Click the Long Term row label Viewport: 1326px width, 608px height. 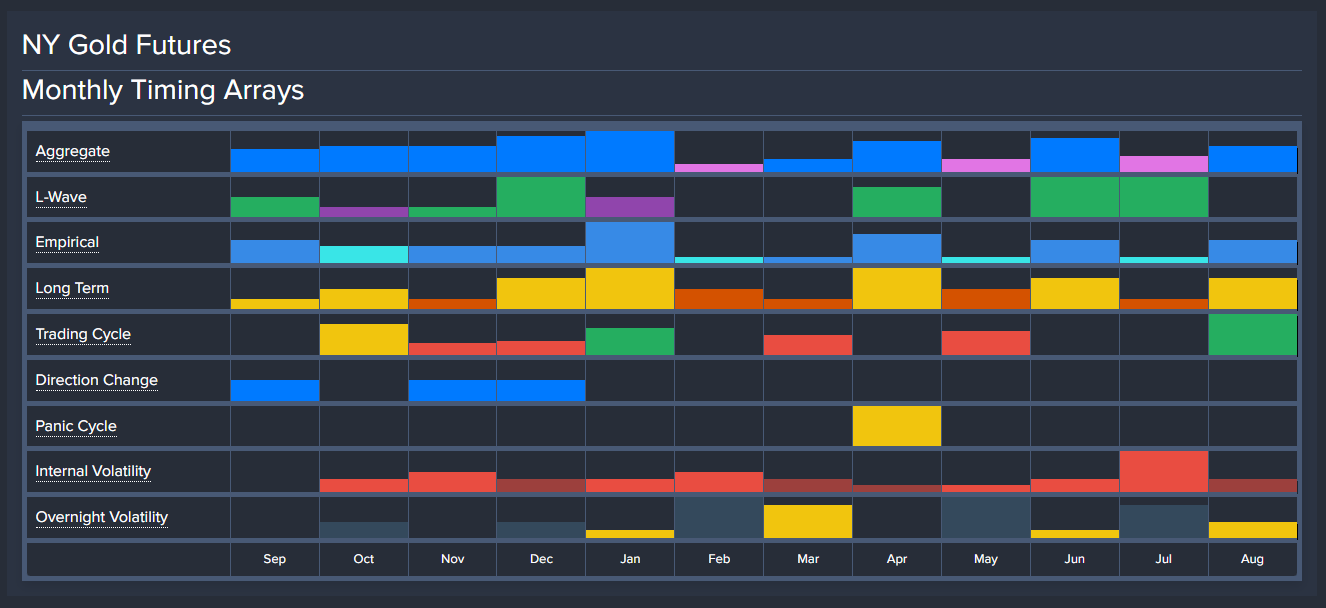coord(72,289)
